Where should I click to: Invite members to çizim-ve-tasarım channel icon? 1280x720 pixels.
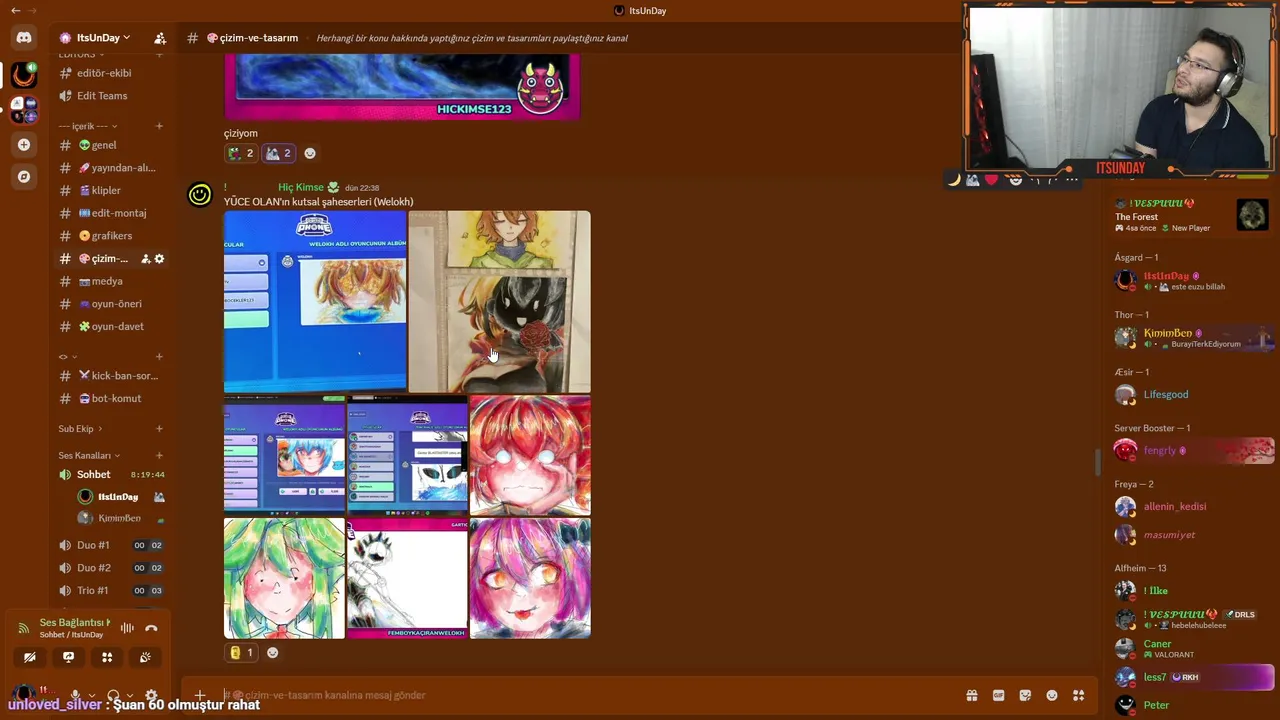click(x=145, y=259)
